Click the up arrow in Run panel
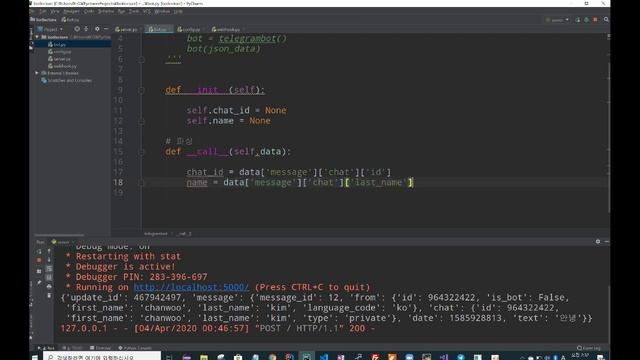Screen dimensions: 640x360 pos(49,251)
